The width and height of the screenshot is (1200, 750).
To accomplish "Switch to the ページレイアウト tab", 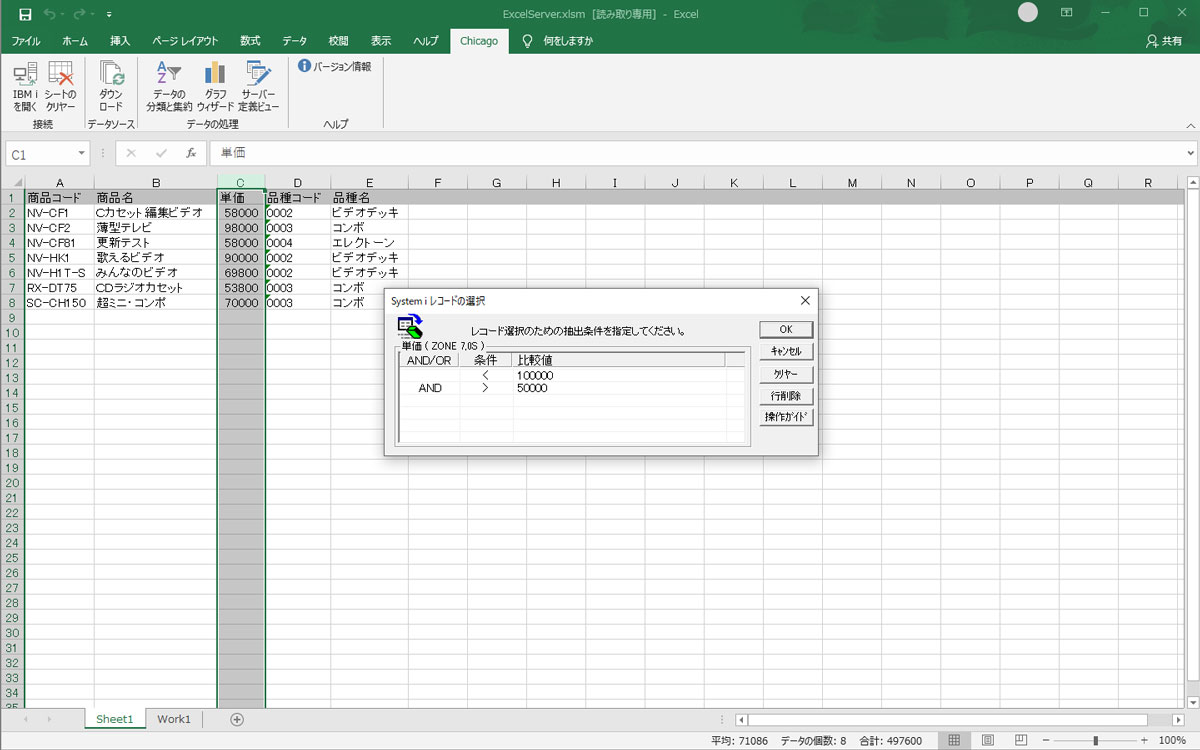I will 185,41.
